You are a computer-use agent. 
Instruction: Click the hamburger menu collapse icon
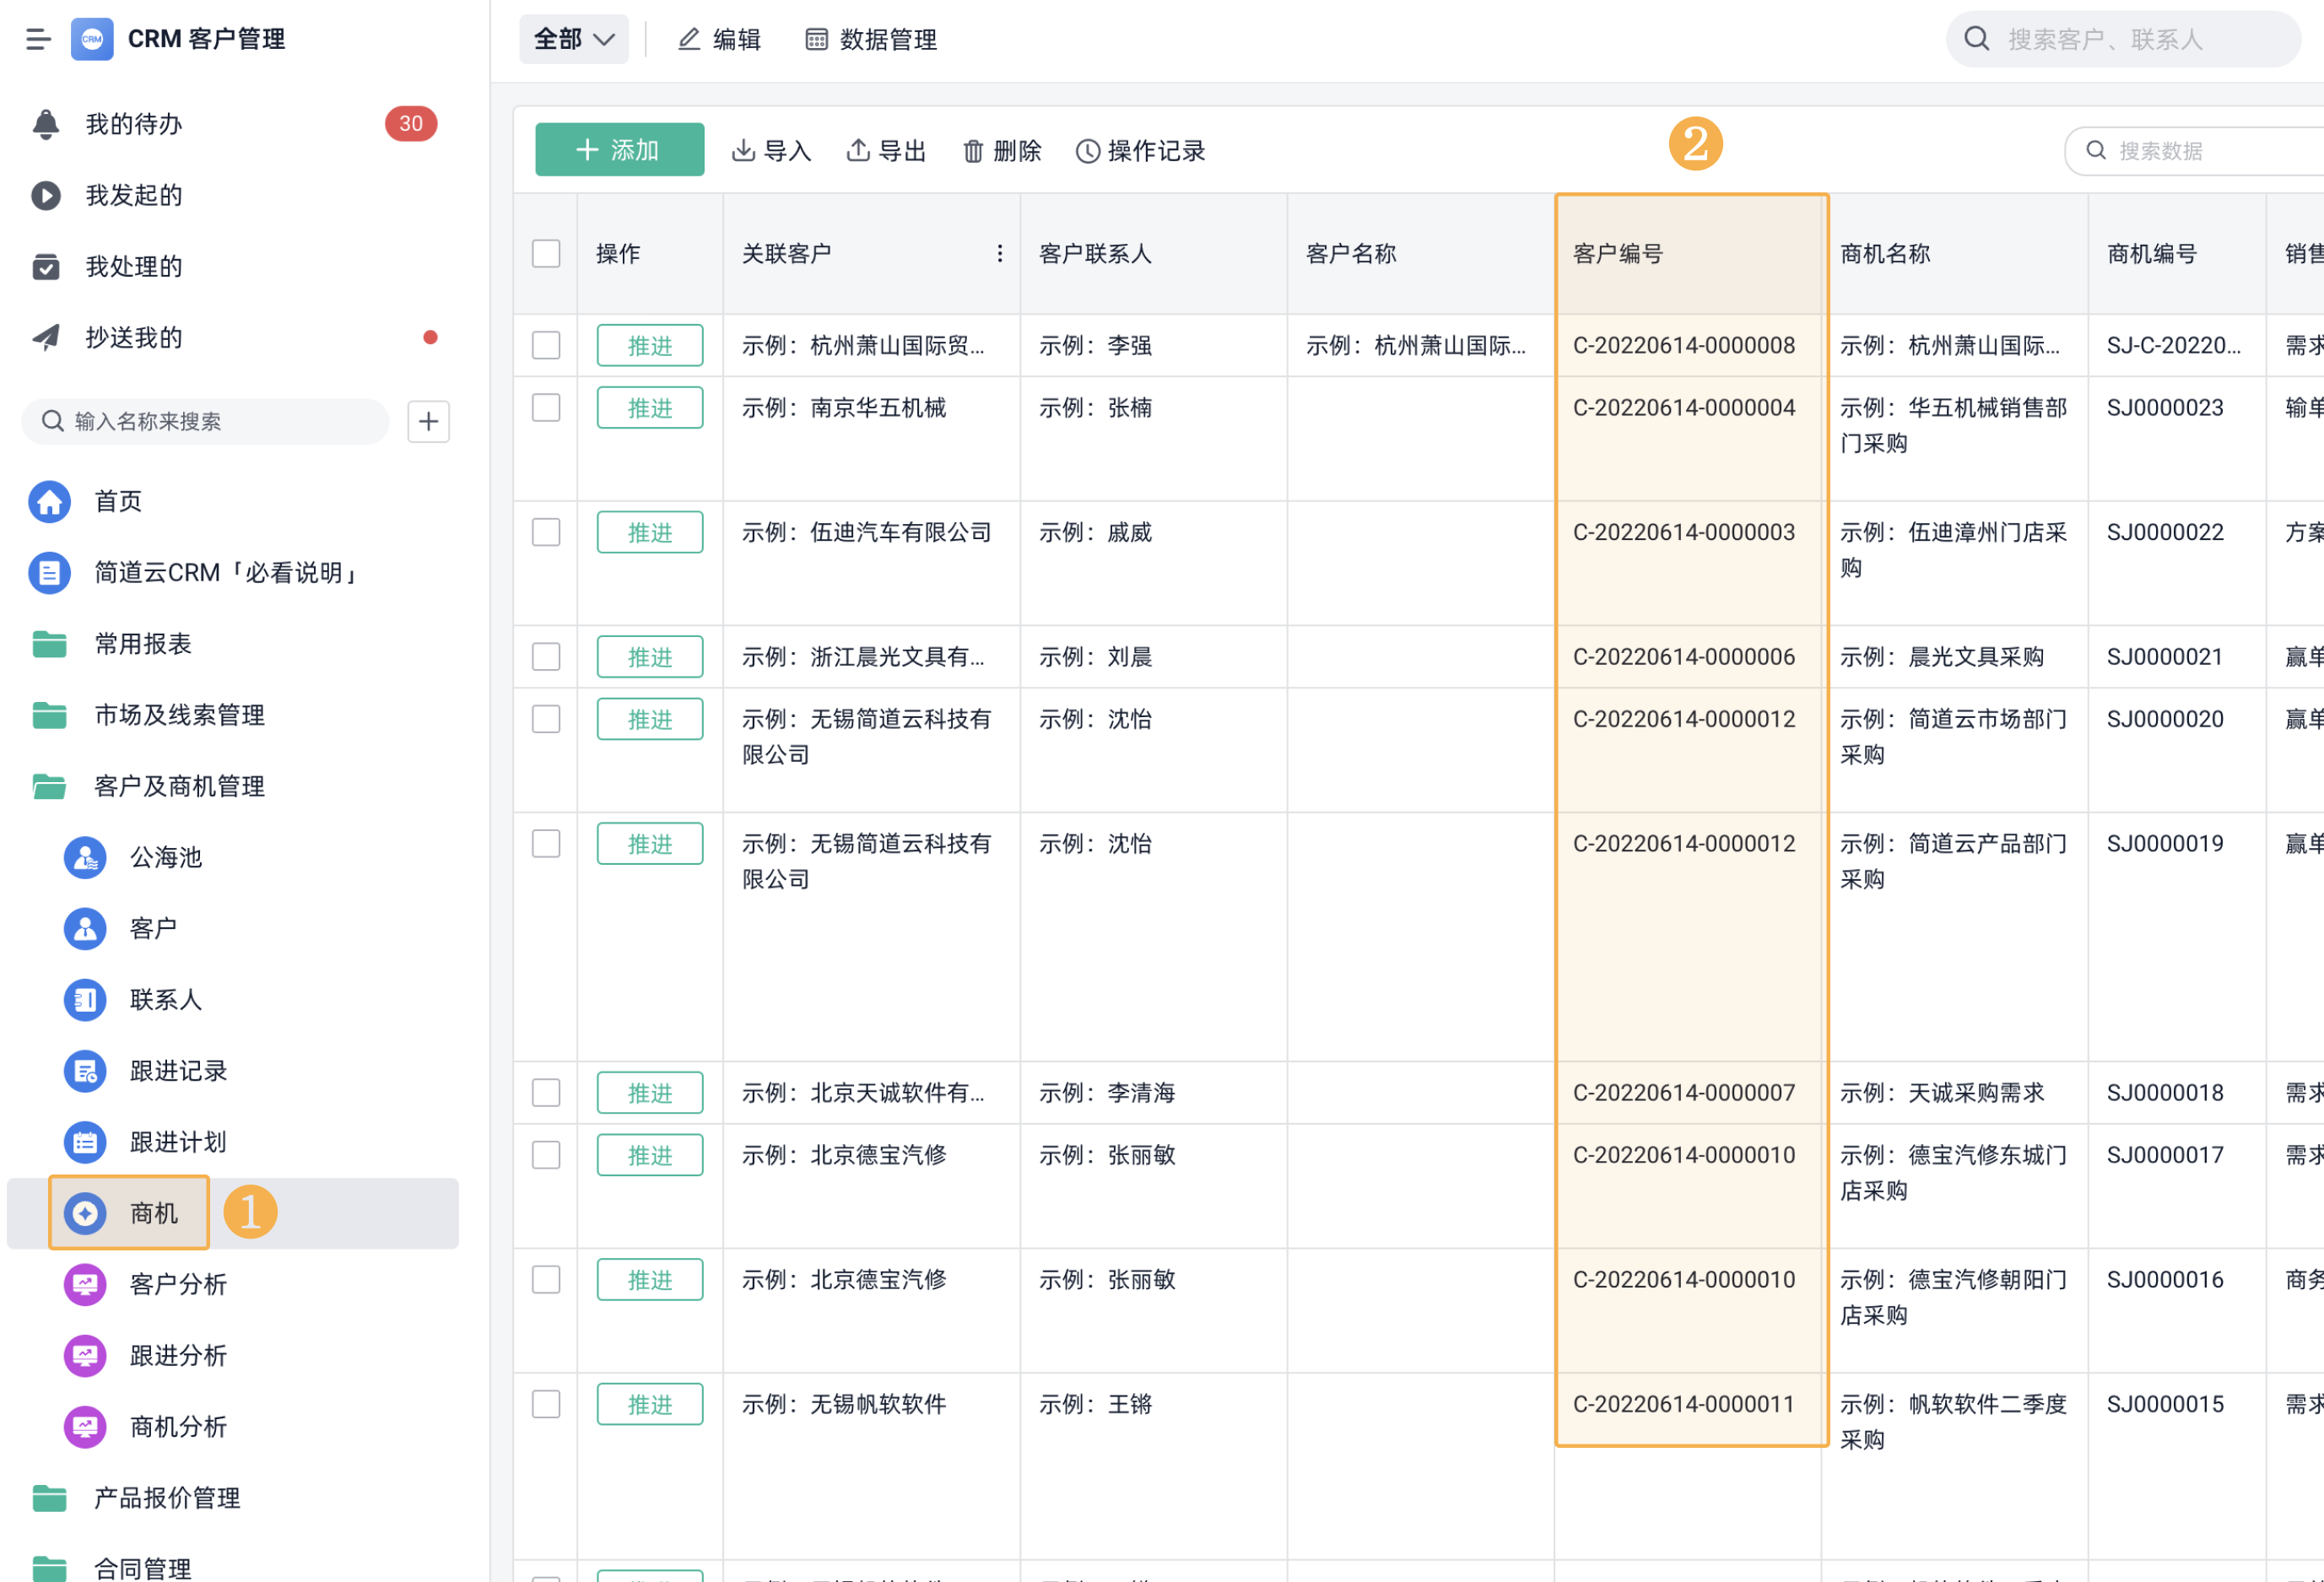coord(38,39)
